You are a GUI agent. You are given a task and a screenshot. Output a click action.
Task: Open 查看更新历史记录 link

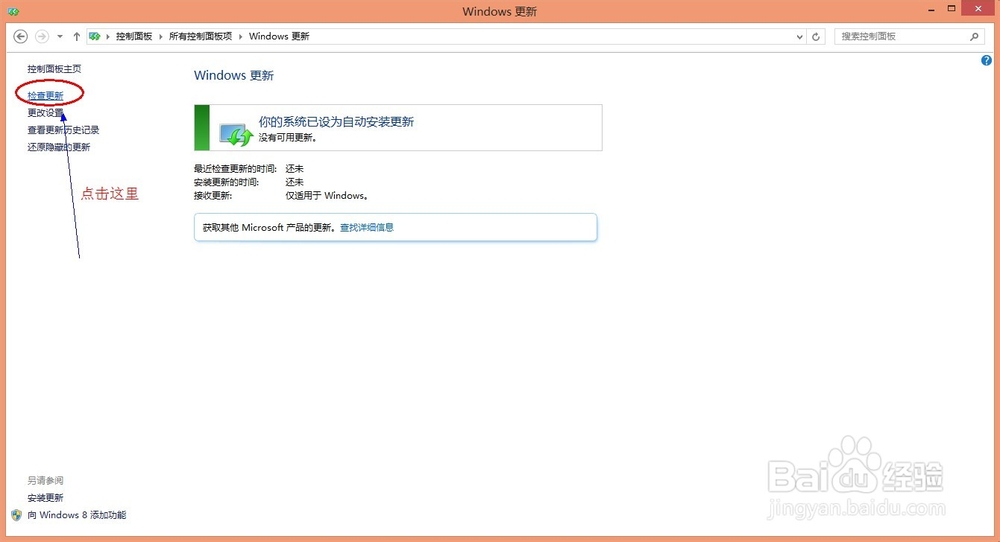coord(63,130)
